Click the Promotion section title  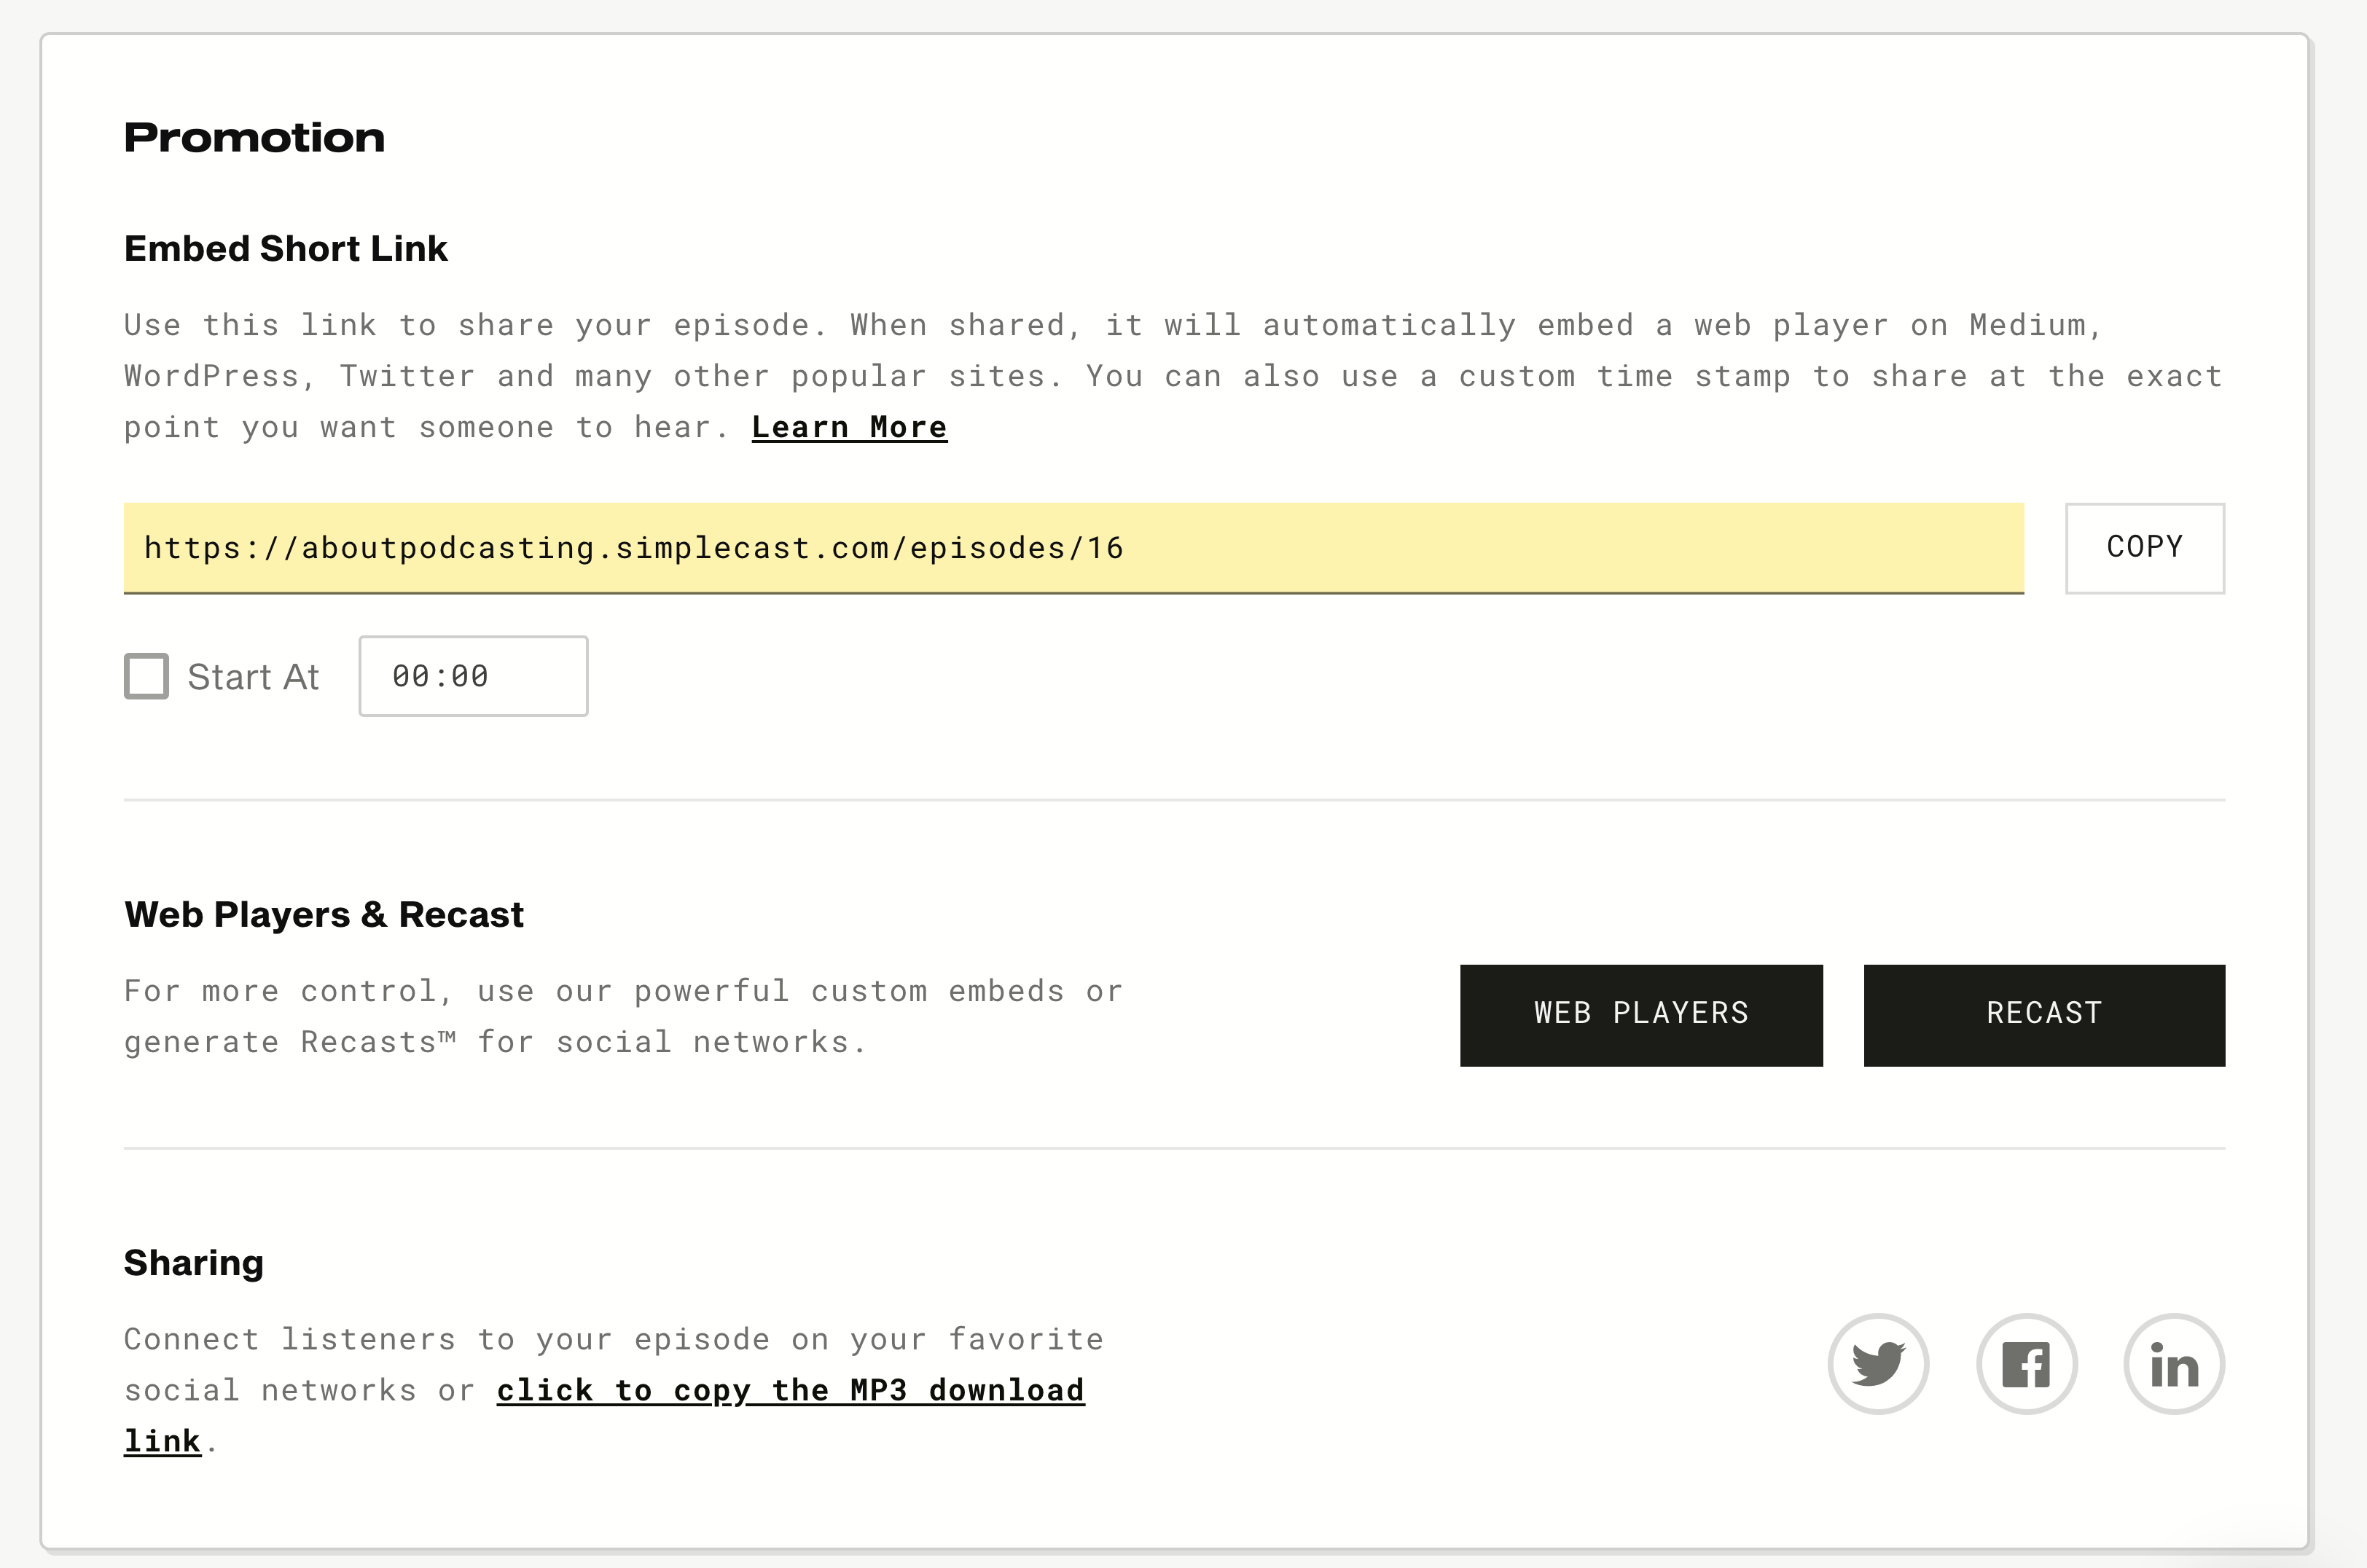254,137
